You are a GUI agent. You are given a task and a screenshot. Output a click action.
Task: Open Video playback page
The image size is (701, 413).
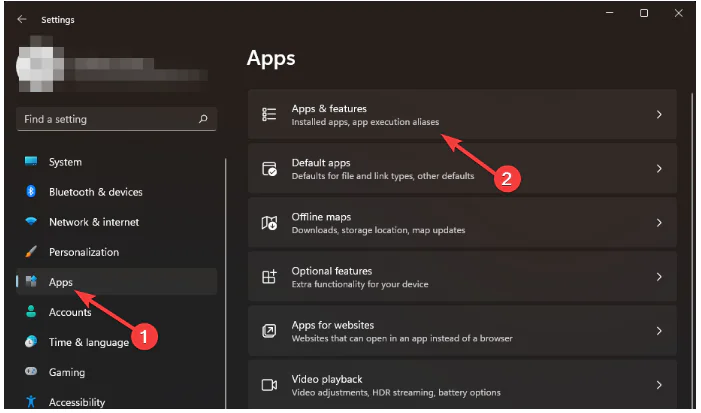click(462, 385)
